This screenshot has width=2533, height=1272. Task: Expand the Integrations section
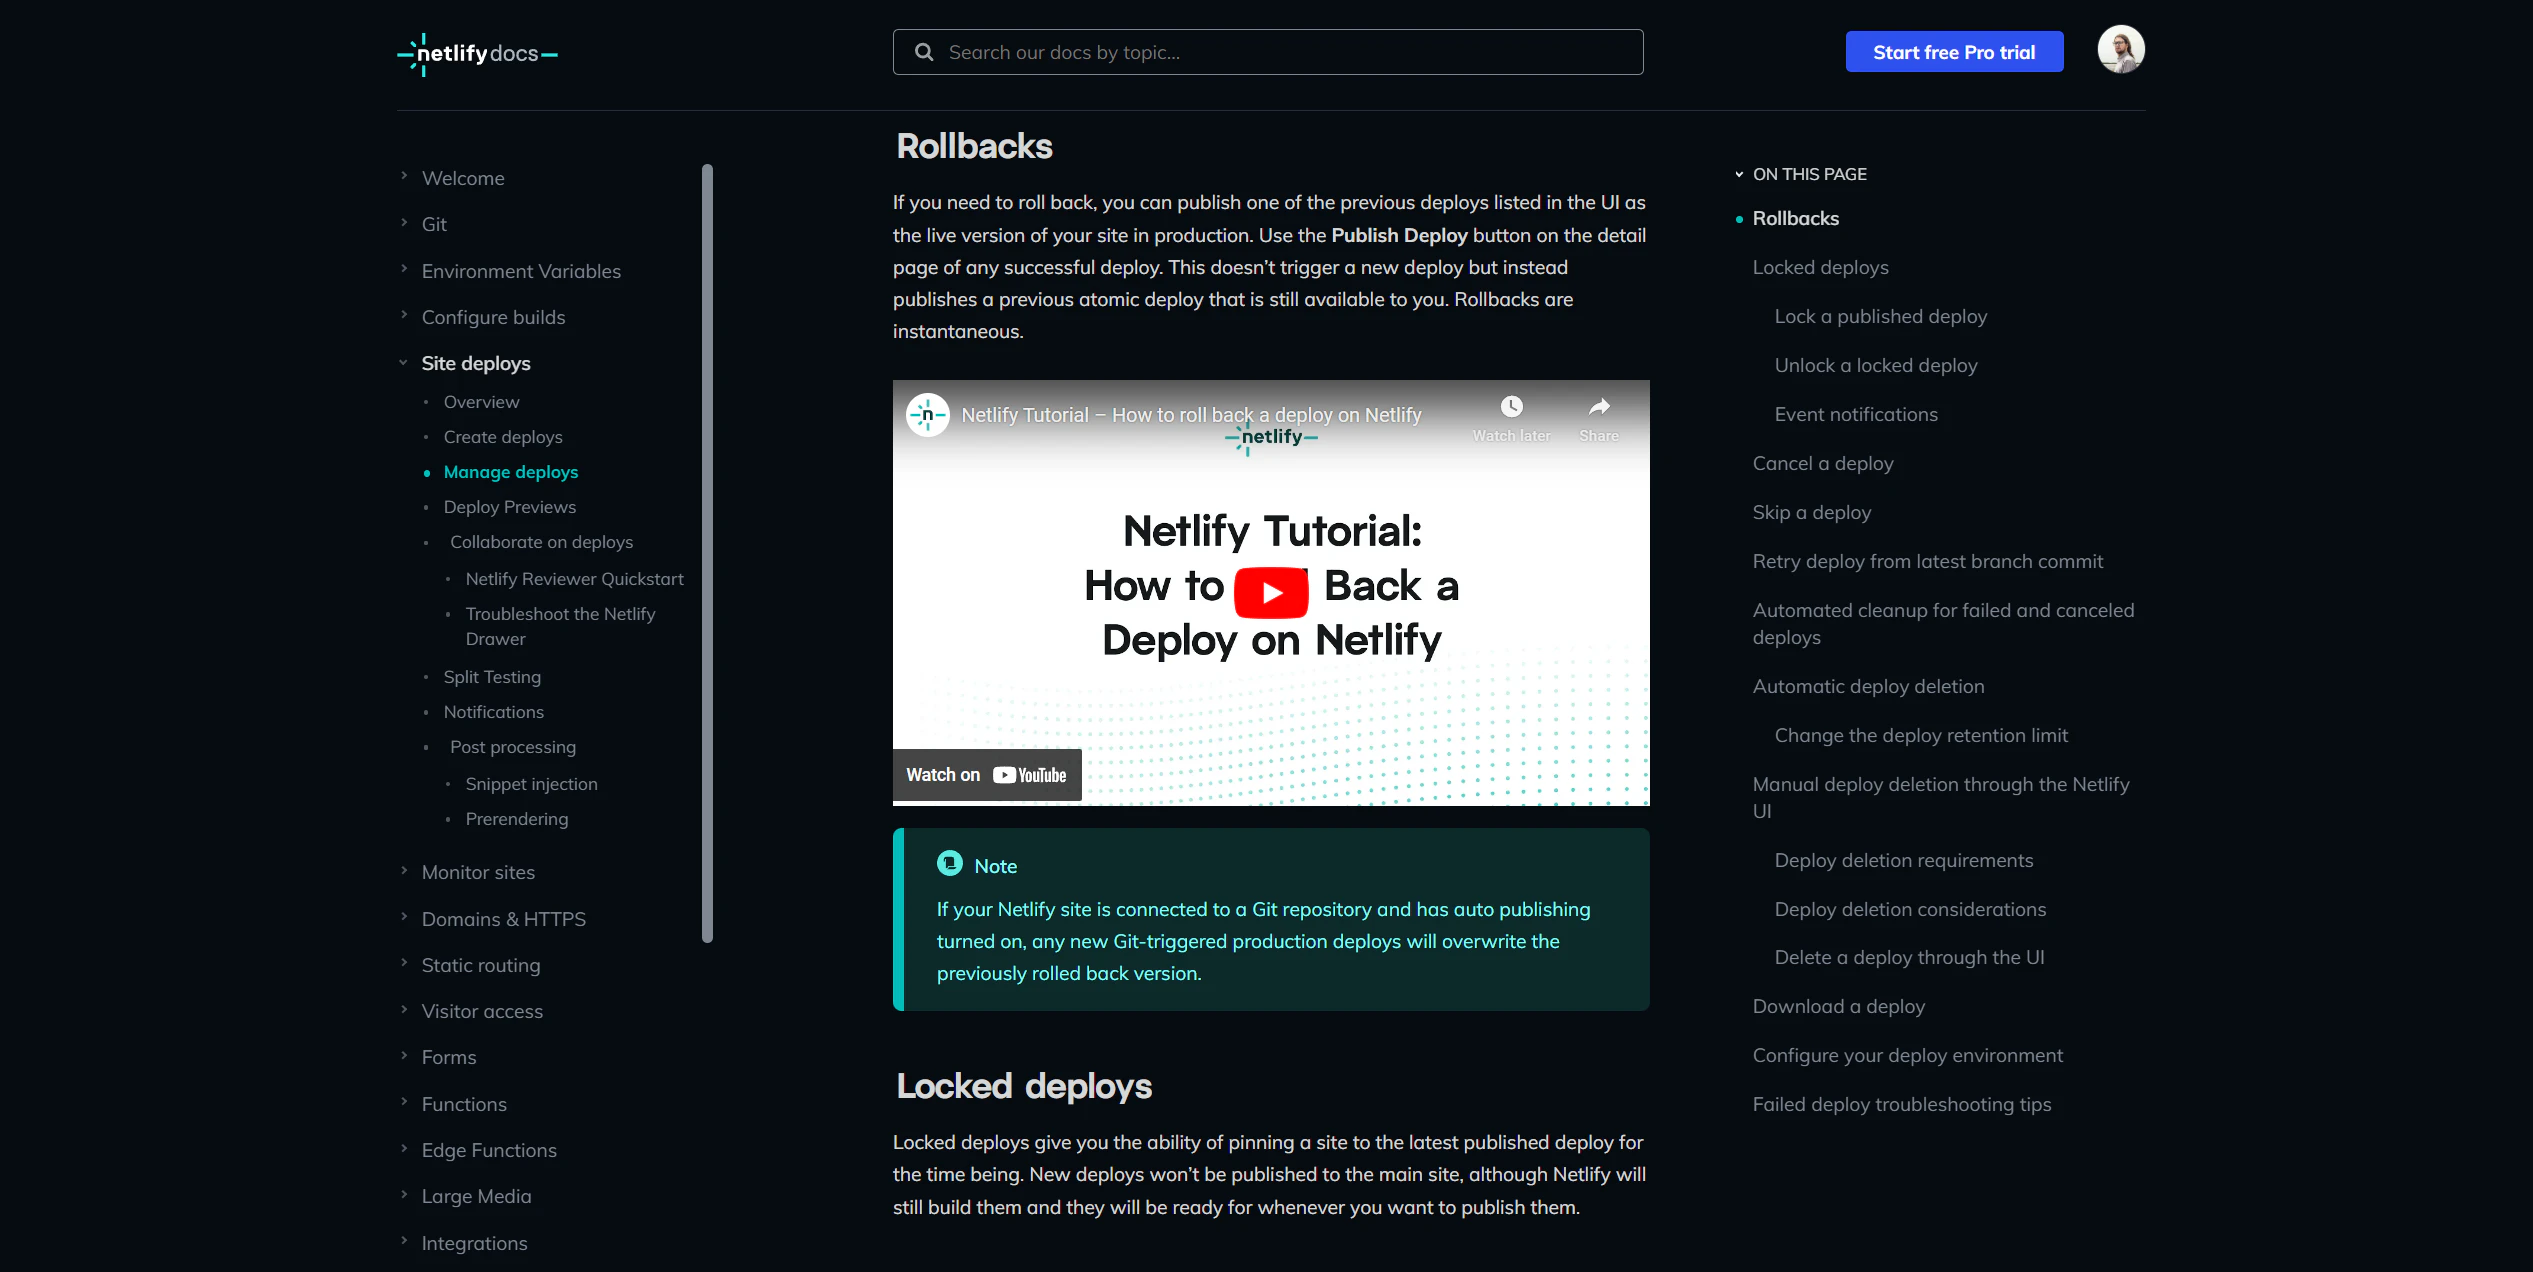(x=404, y=1241)
